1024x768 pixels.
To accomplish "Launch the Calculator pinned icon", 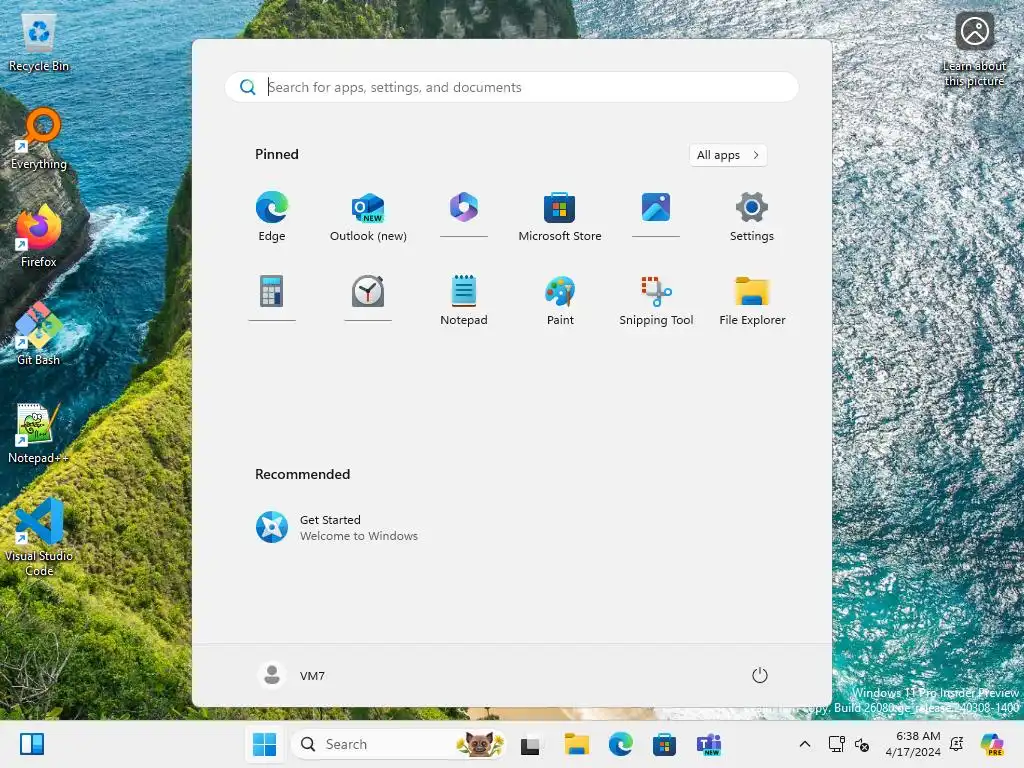I will (272, 298).
